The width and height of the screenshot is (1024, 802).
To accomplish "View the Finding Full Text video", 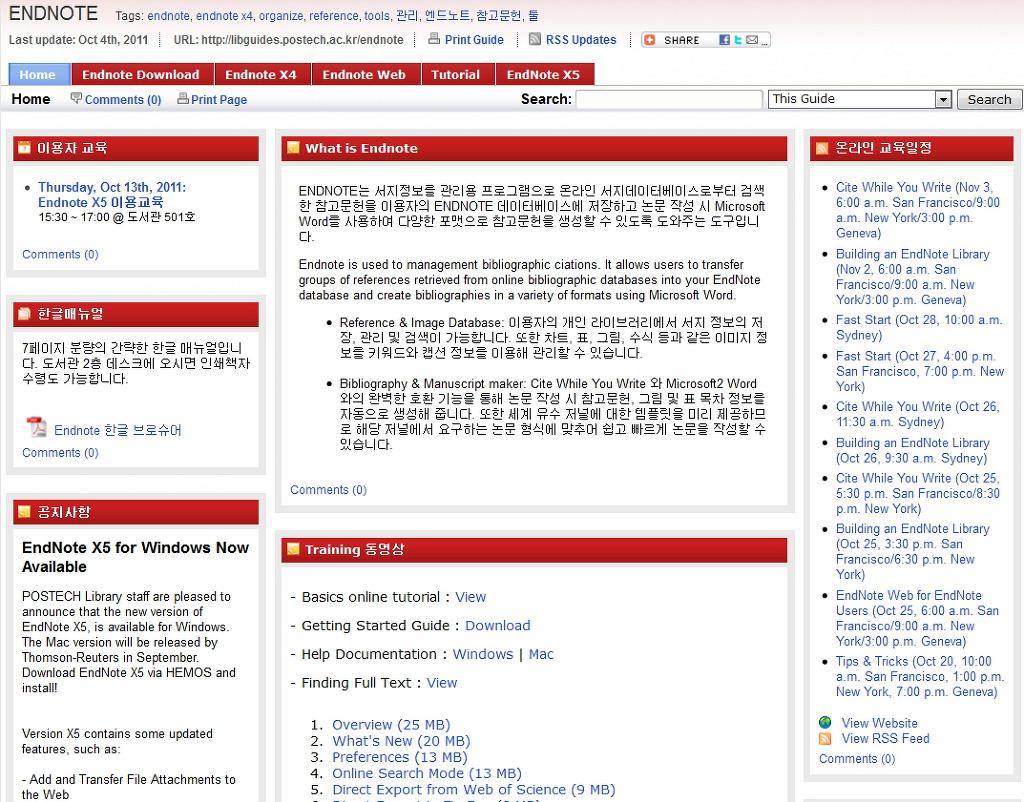I will 441,683.
